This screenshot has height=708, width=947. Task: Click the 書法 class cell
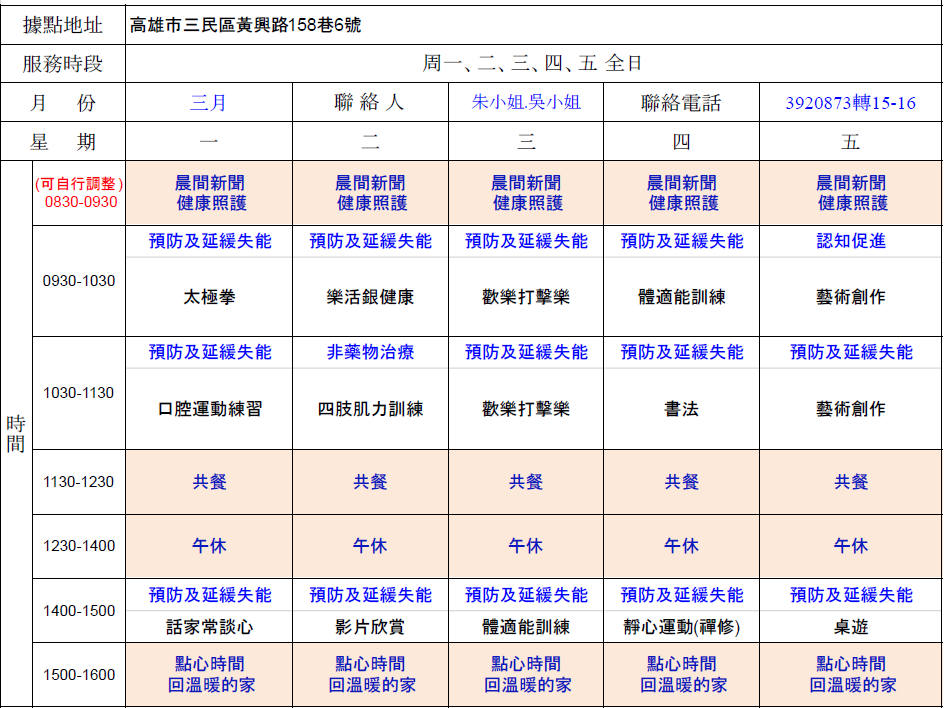pyautogui.click(x=681, y=409)
